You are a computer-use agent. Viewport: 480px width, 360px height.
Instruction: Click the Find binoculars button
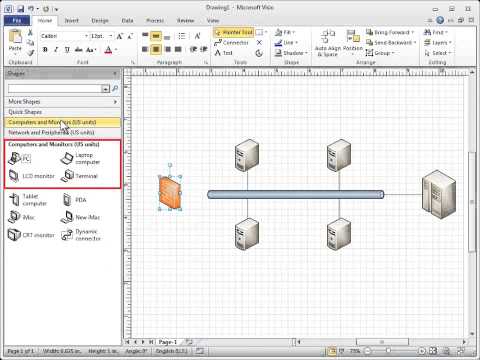coord(435,32)
